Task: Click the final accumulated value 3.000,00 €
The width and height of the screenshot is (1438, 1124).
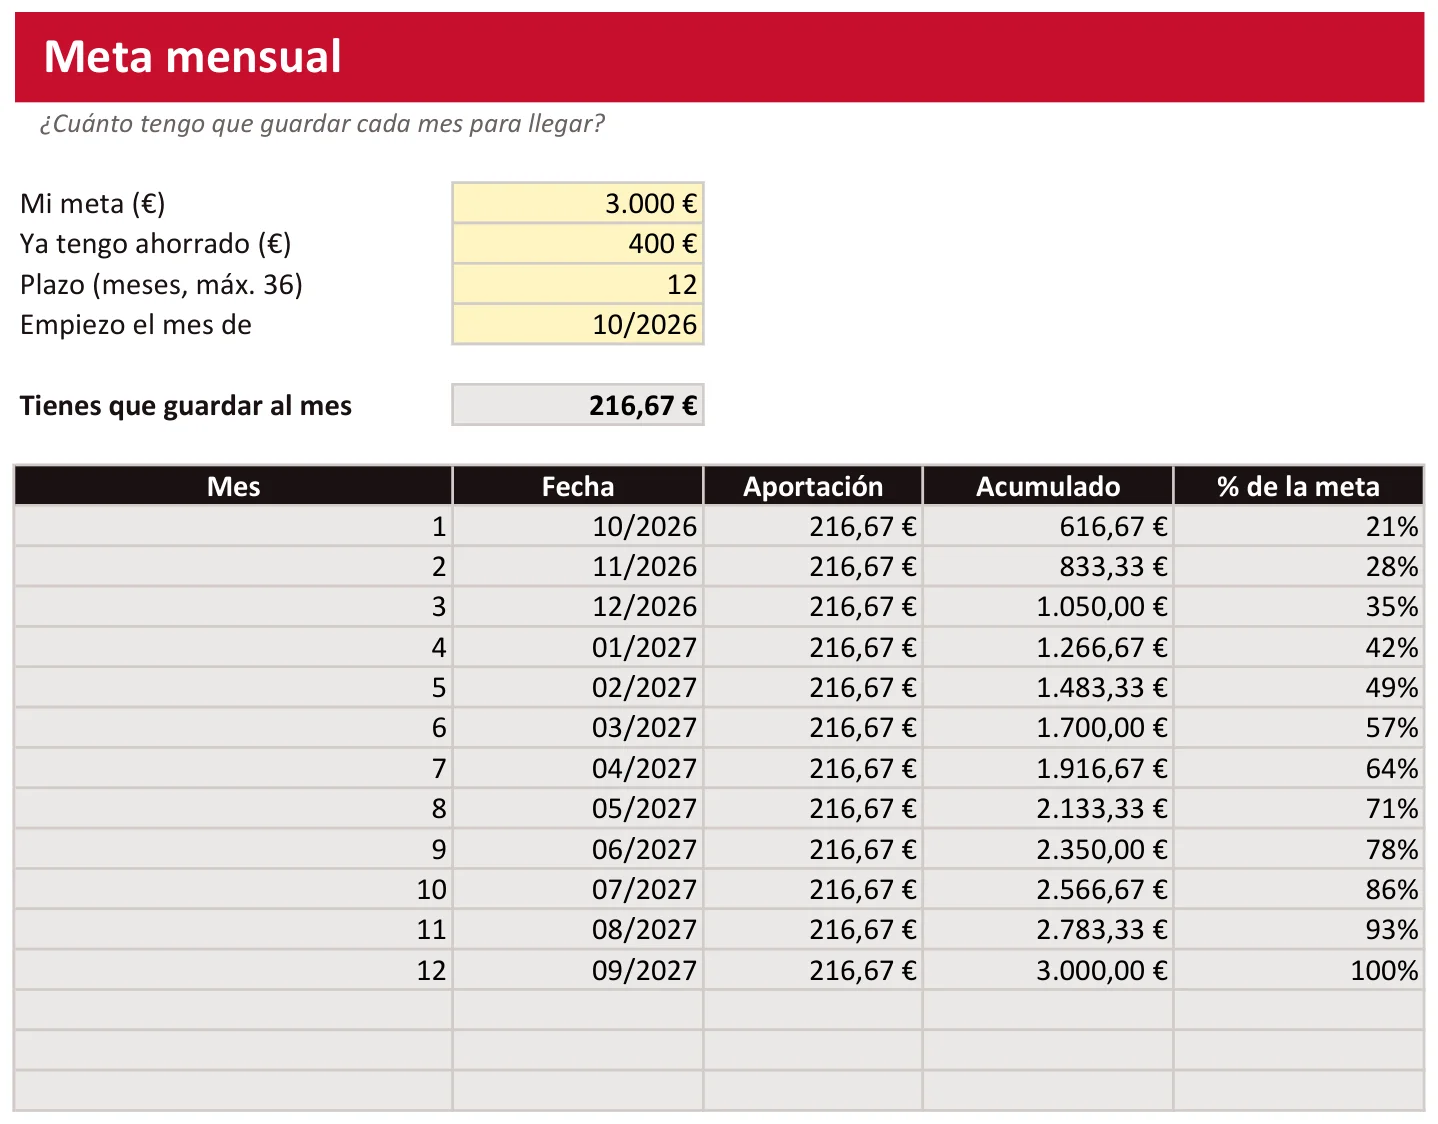Action: (1048, 970)
